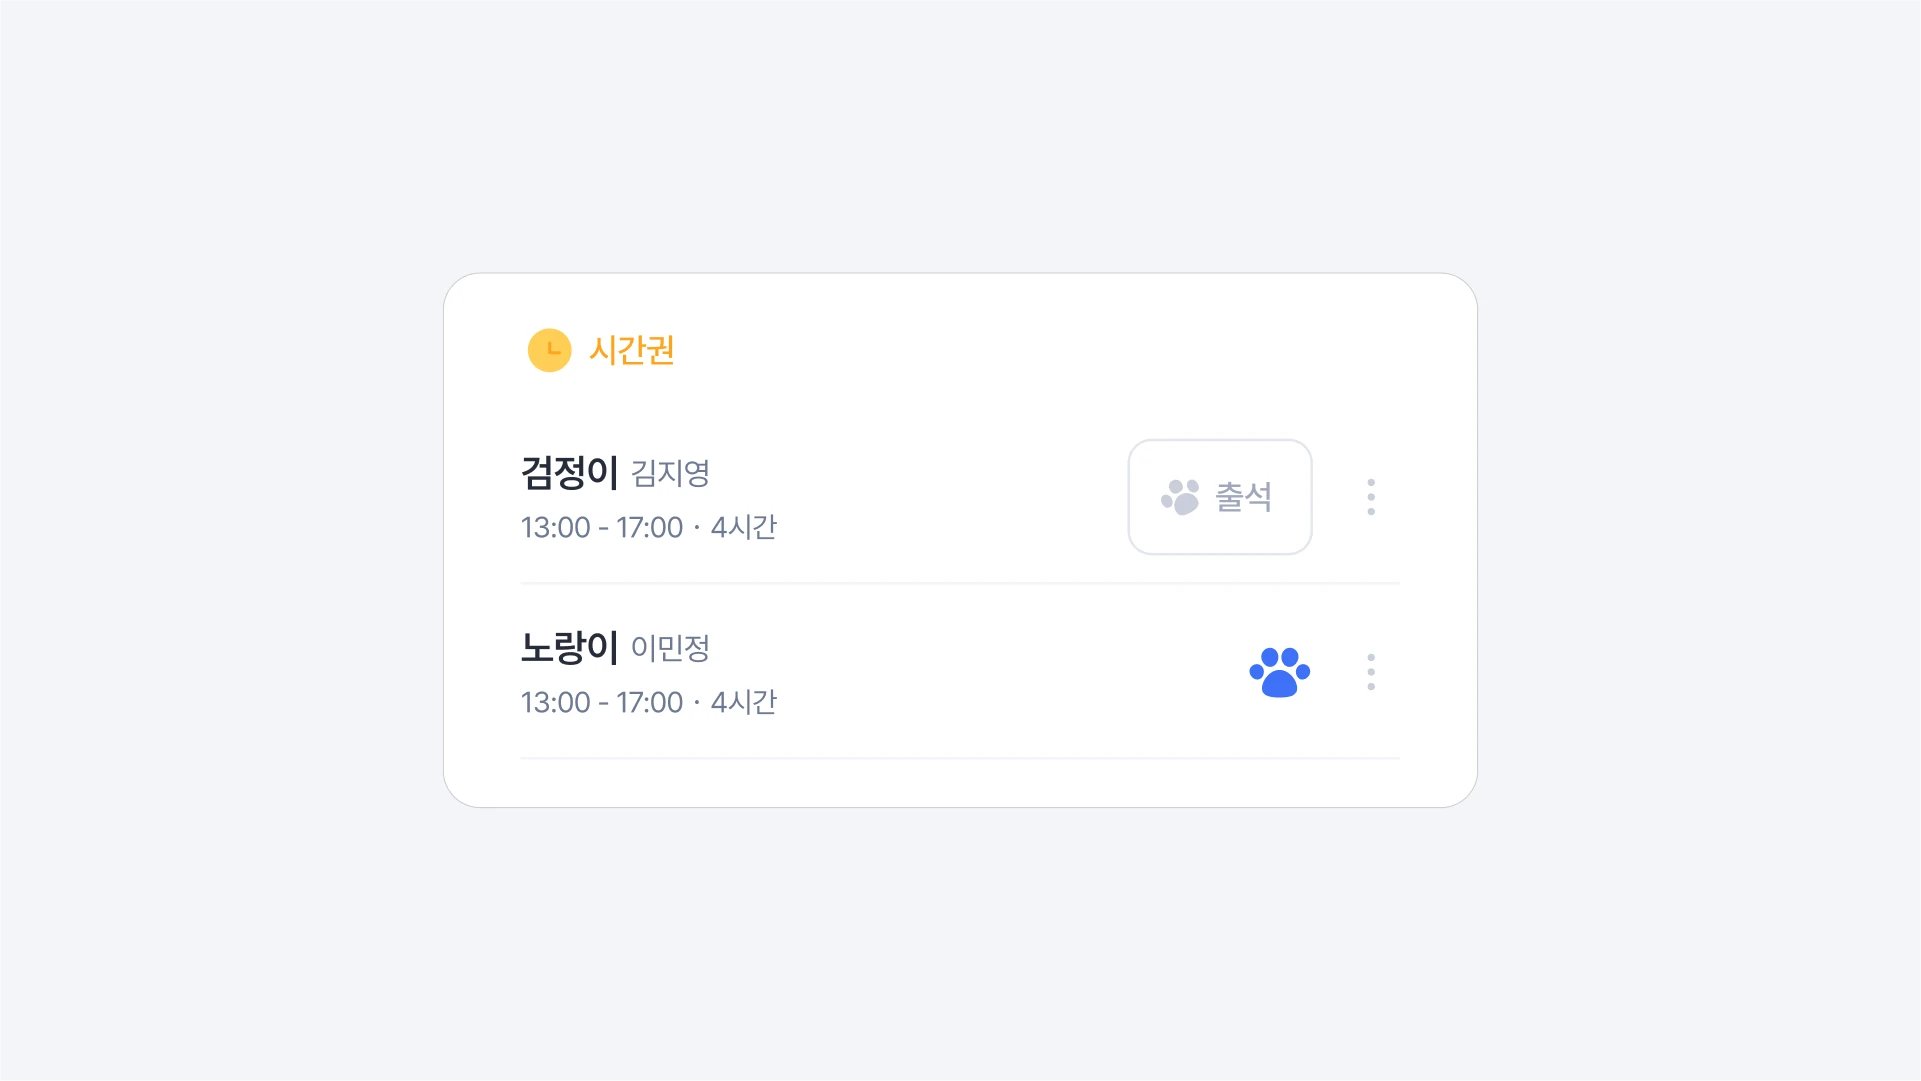Image resolution: width=1921 pixels, height=1081 pixels.
Task: Open the three-dot menu for 검정이
Action: tap(1371, 497)
